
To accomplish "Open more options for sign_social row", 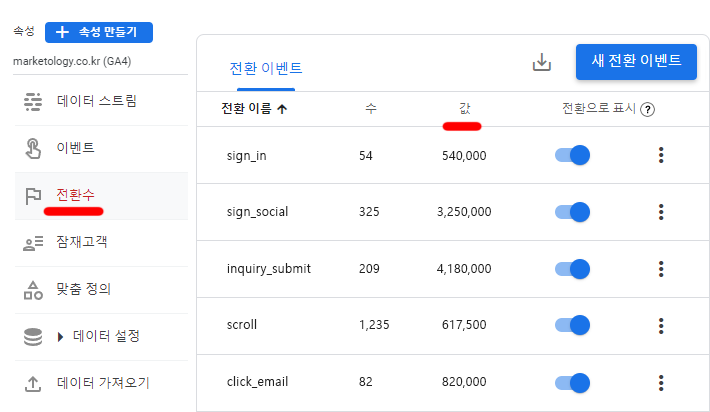I will tap(661, 212).
